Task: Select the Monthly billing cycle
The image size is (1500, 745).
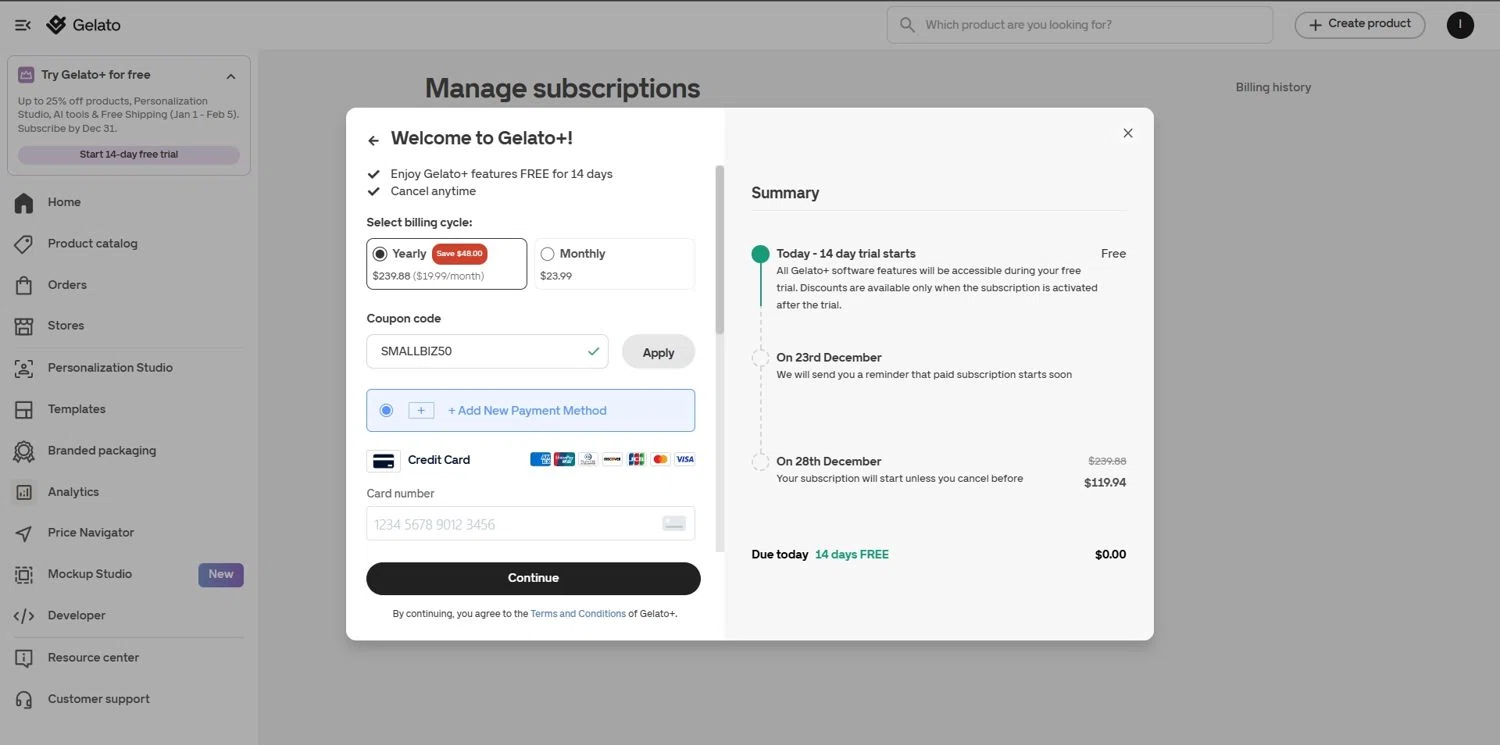Action: (x=615, y=264)
